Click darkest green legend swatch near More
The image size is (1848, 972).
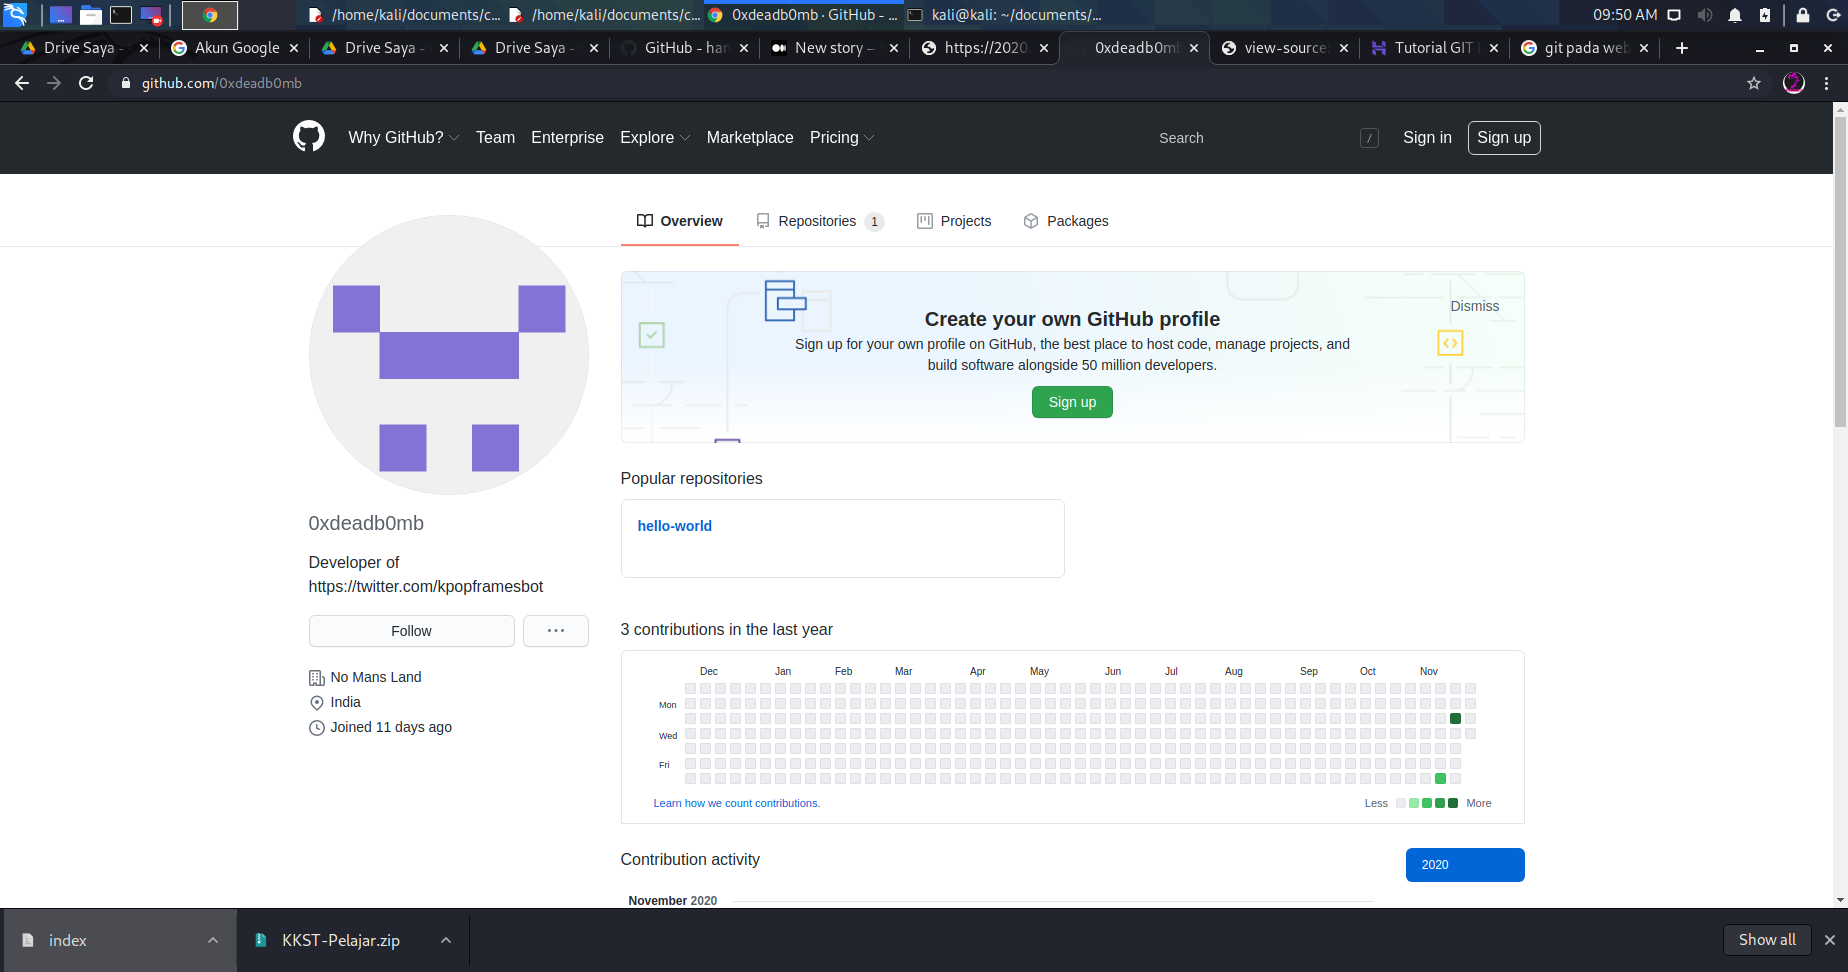1453,803
